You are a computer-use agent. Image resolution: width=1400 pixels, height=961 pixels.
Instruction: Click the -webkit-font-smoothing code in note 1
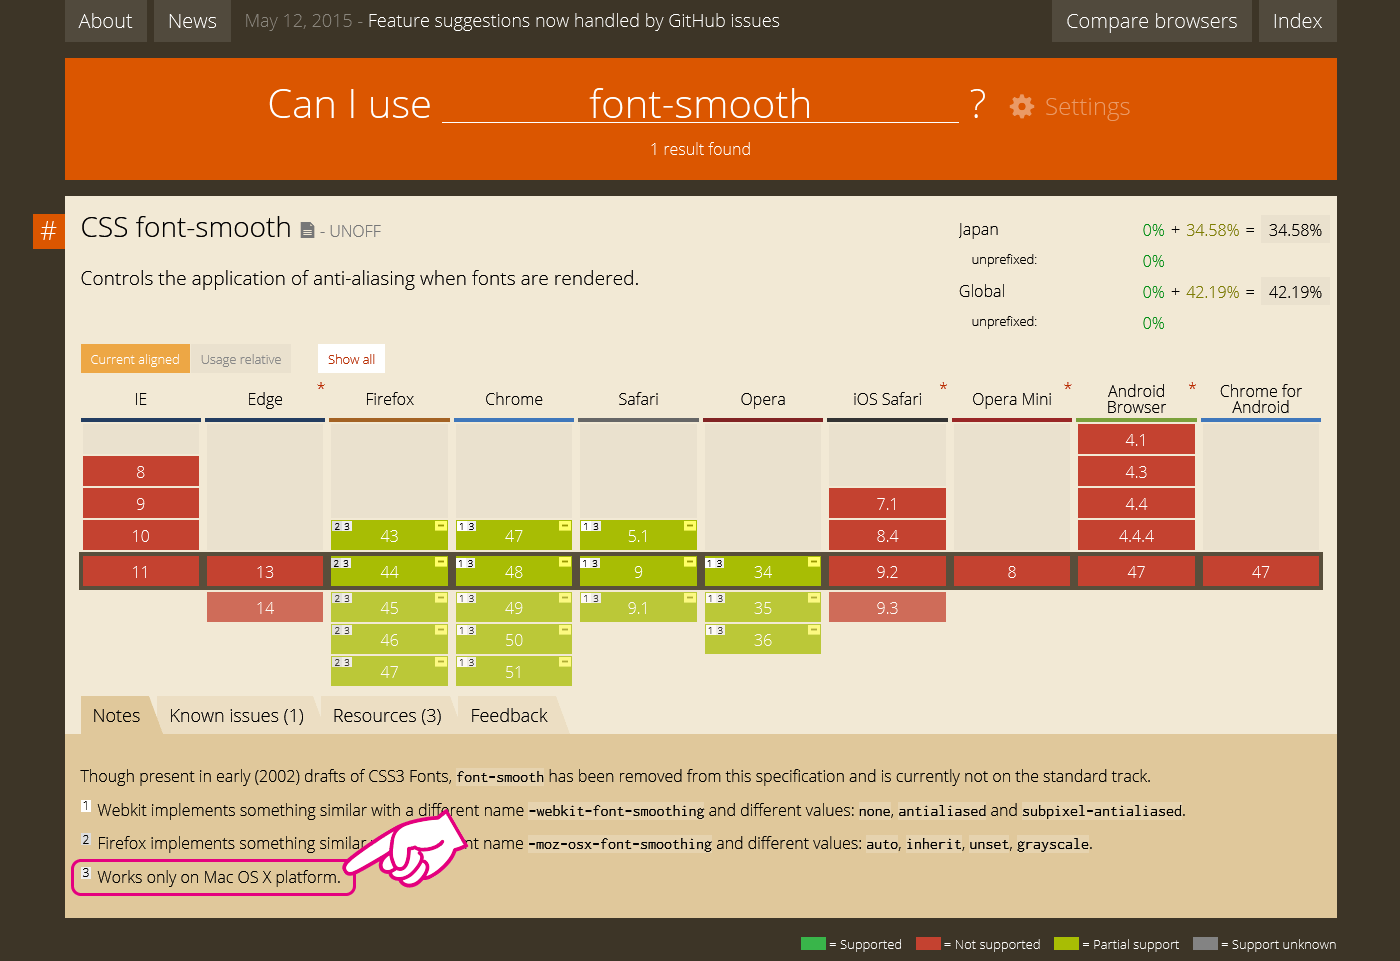[x=617, y=811]
